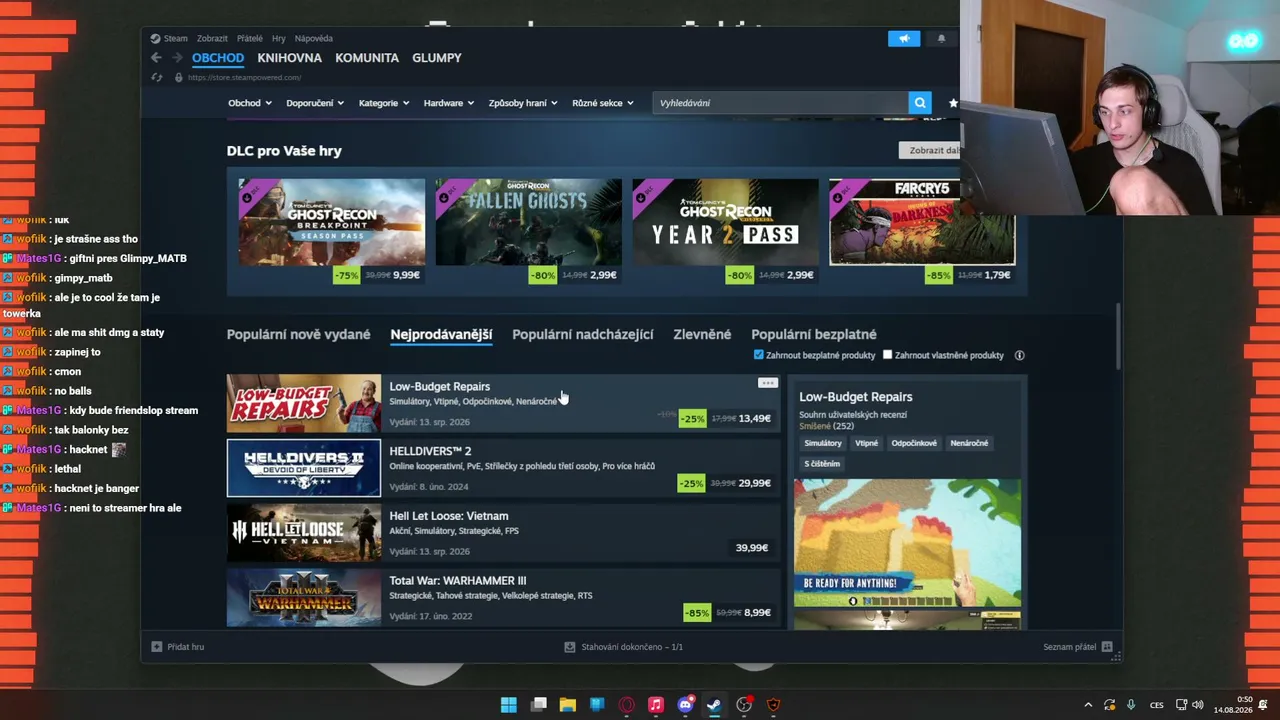Switch to the KNIHOVNA tab
Screen dimensions: 1280x720
pyautogui.click(x=289, y=58)
